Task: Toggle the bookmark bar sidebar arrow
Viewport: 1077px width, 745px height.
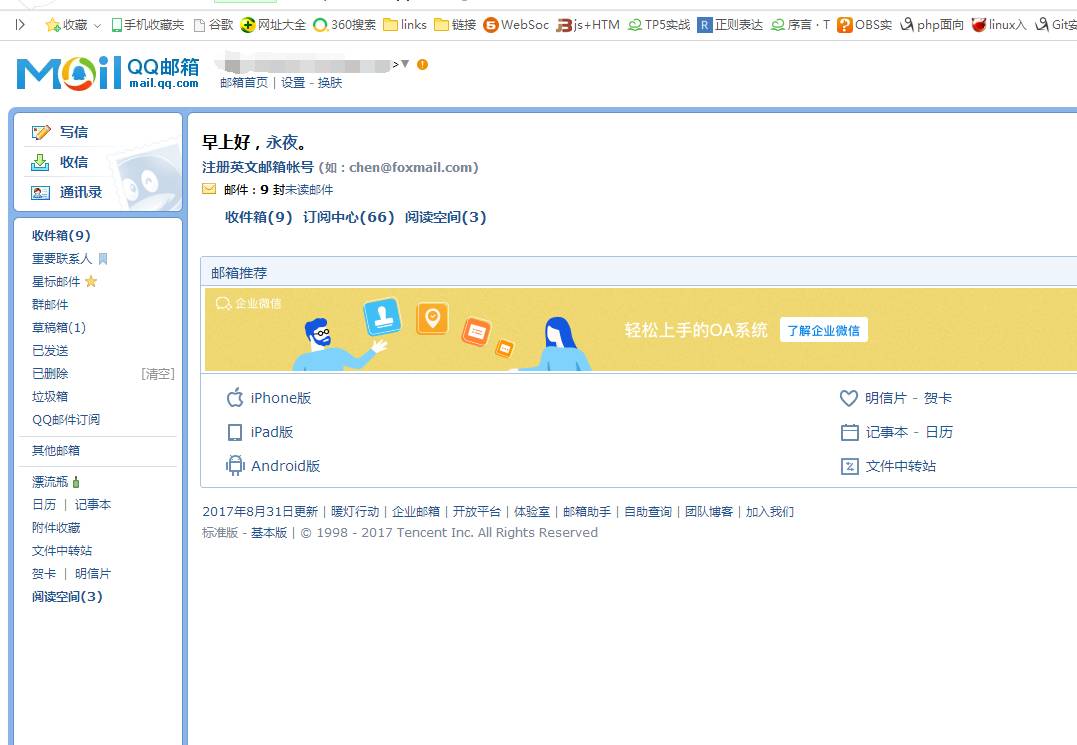Action: (20, 25)
